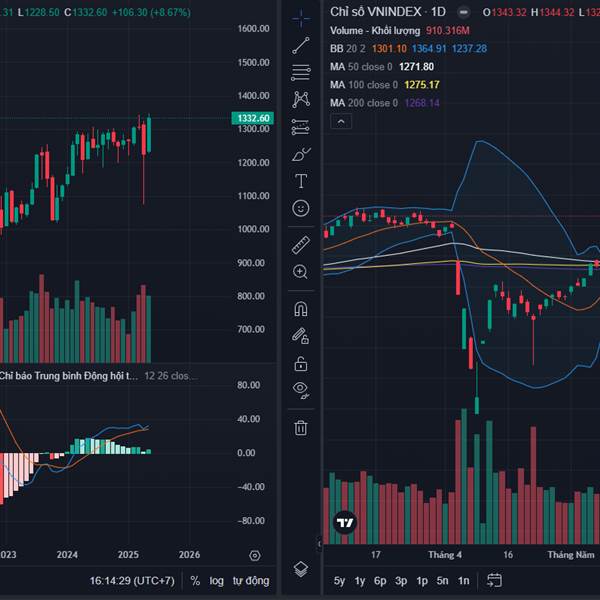Select the XABCD pattern tool
This screenshot has height=600, width=600.
(x=301, y=99)
